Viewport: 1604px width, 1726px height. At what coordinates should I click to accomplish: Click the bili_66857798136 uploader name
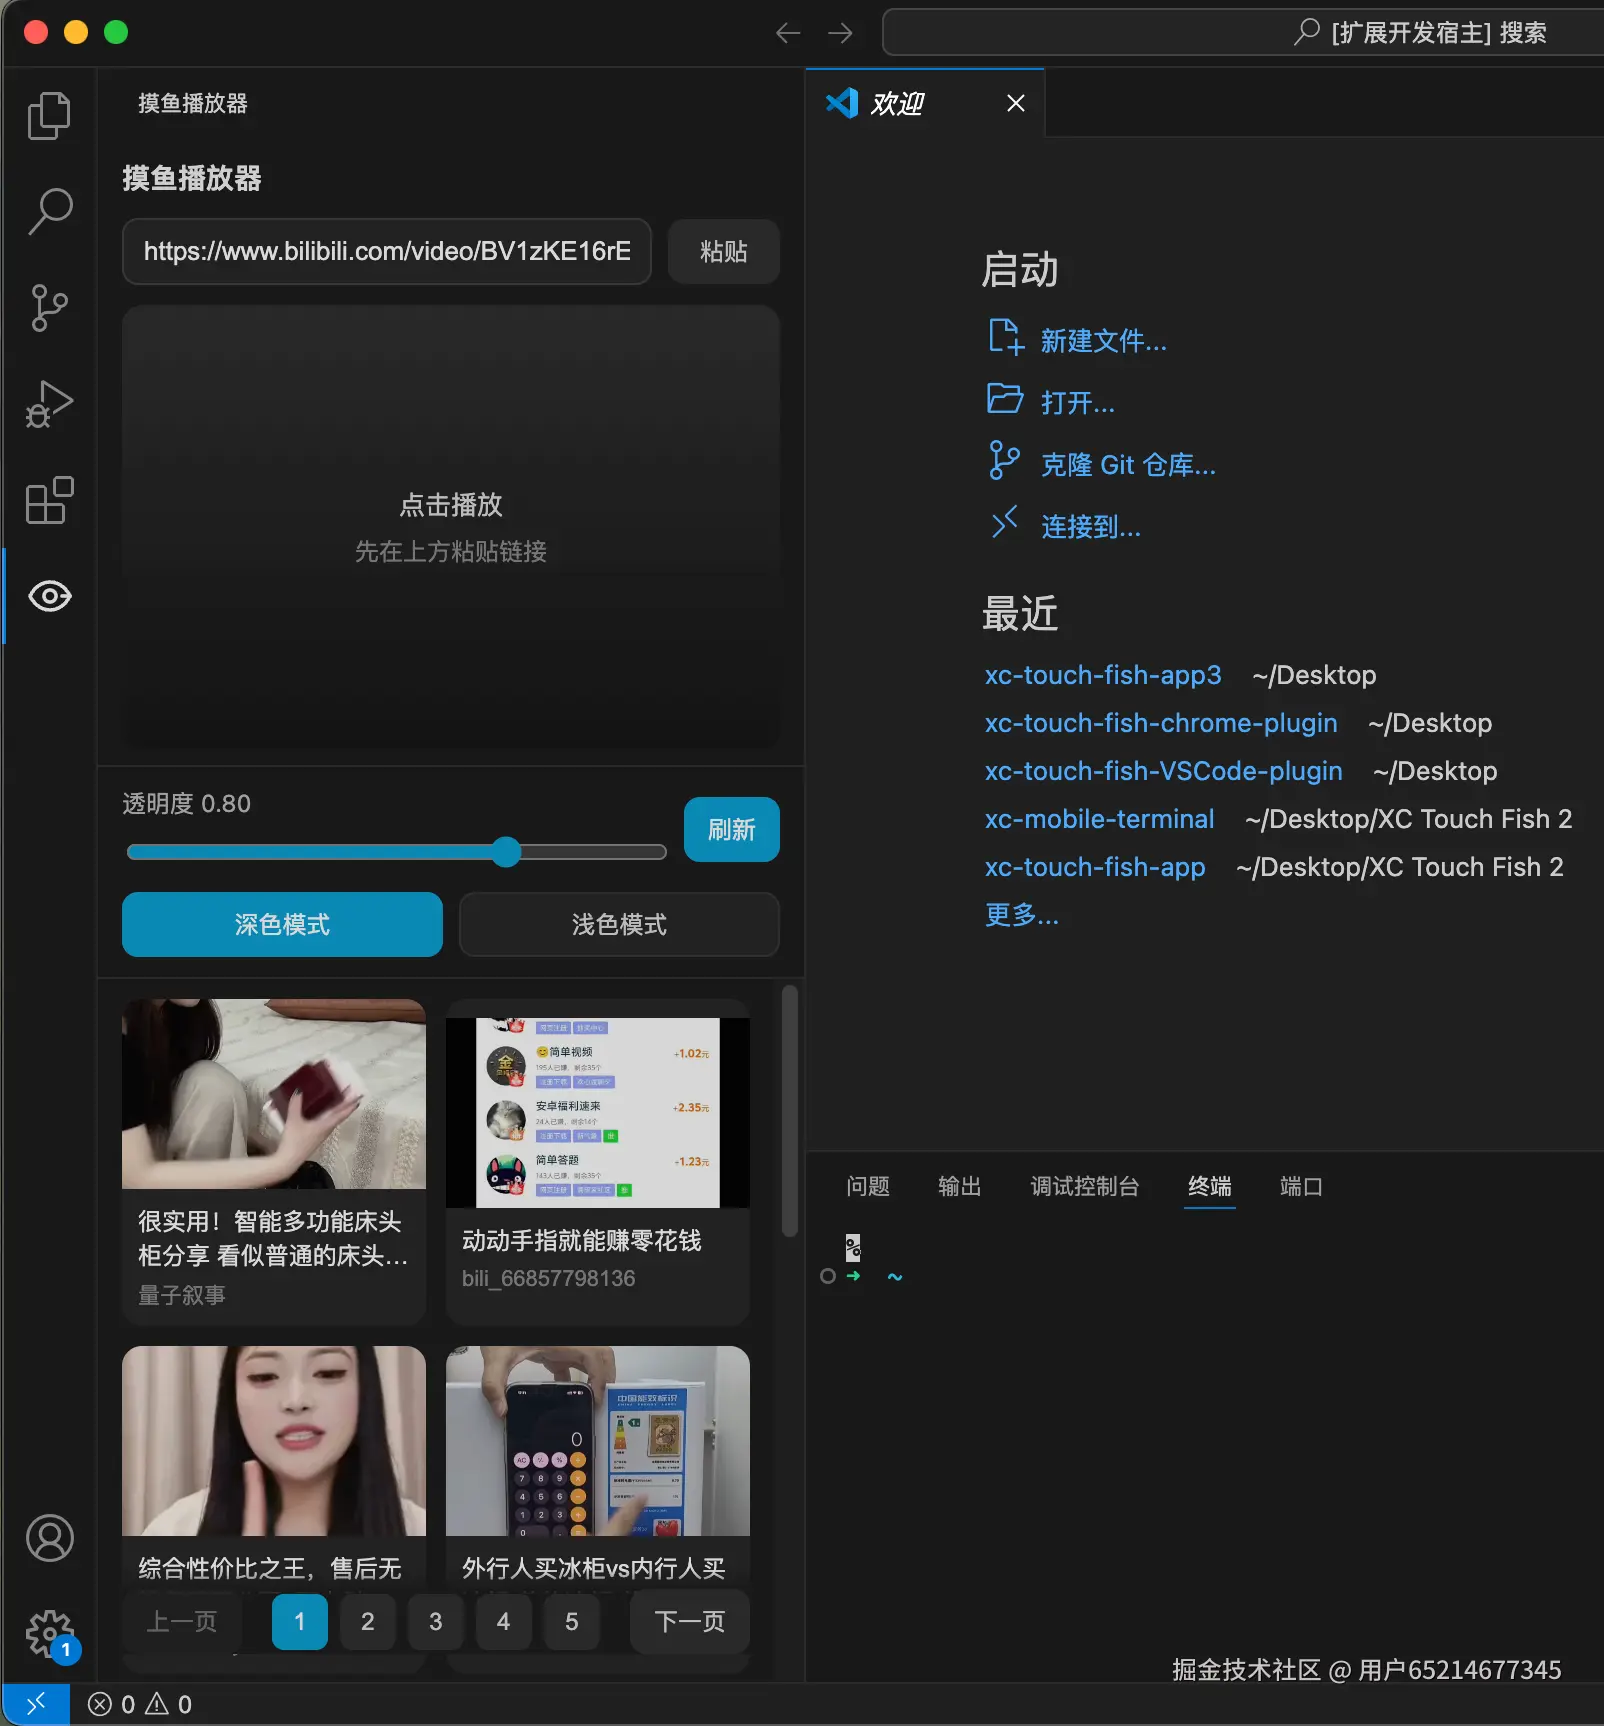coord(549,1278)
